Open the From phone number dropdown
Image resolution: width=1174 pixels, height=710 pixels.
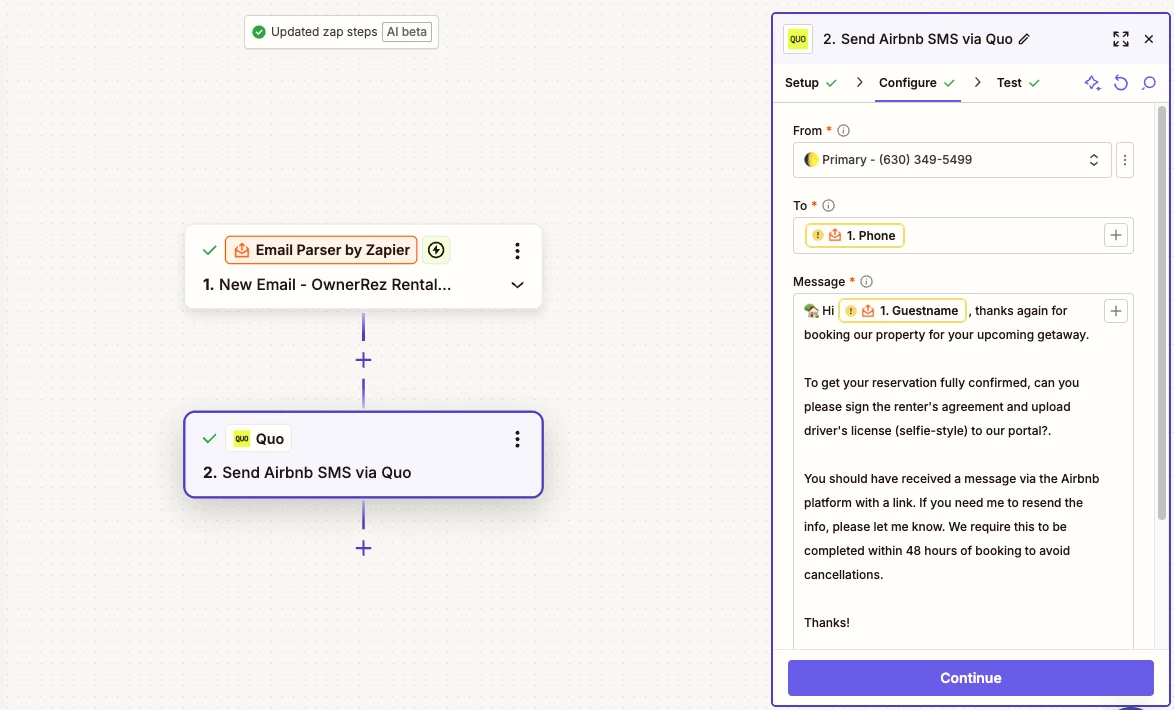(x=952, y=160)
